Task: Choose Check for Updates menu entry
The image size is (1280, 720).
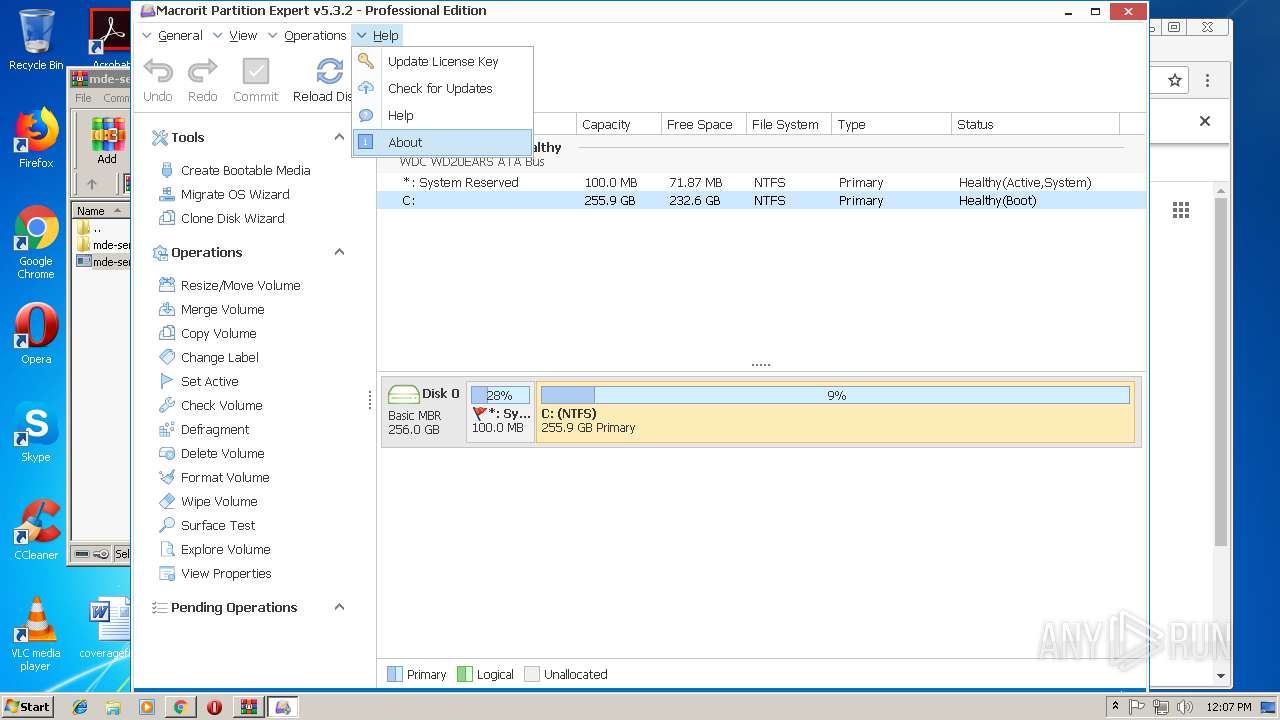Action: tap(442, 88)
